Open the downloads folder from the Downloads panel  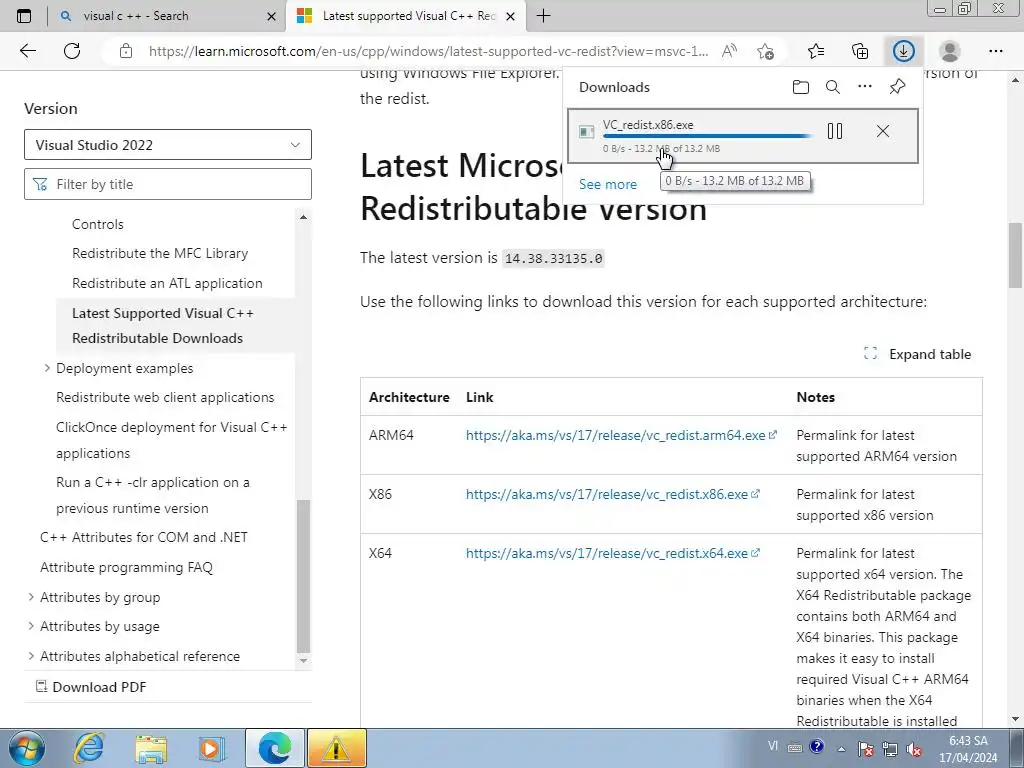[801, 87]
